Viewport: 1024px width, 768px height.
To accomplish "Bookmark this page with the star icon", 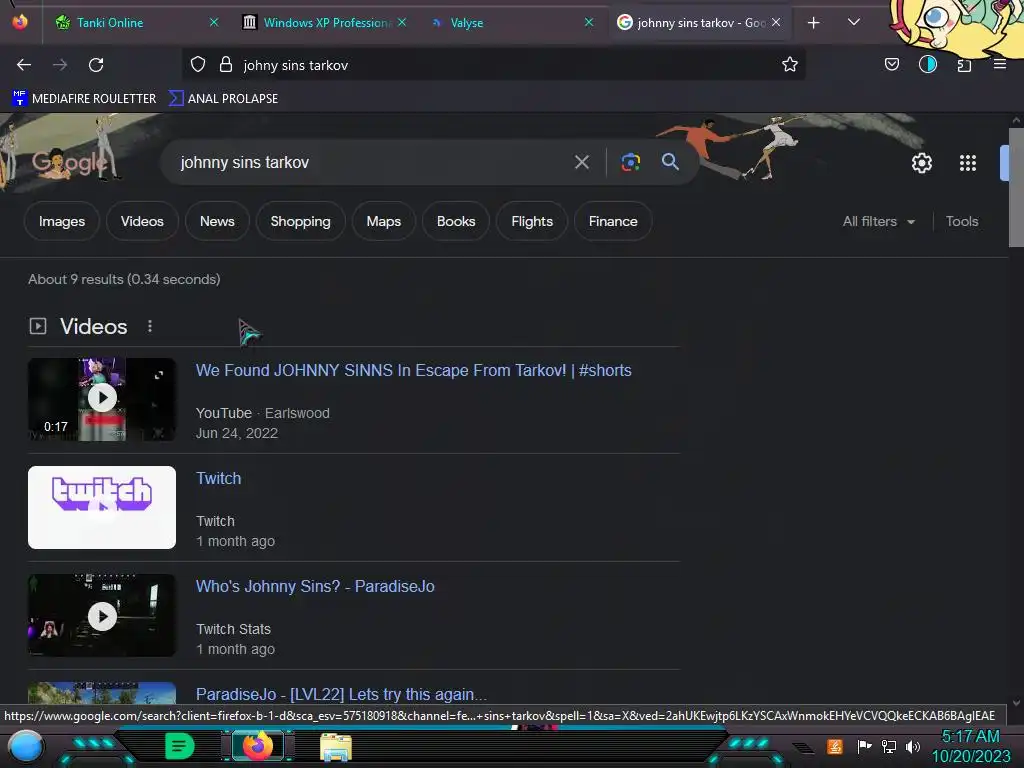I will tap(790, 64).
